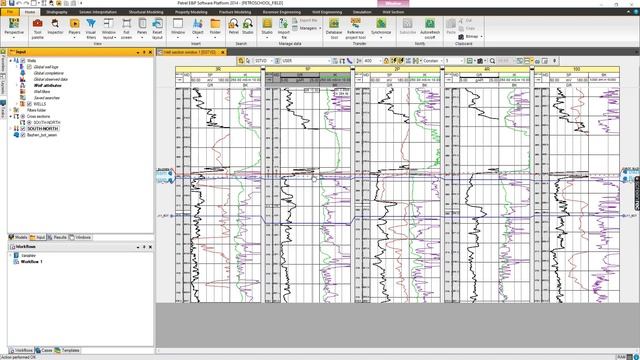Switch to the Models pane tab
The width and height of the screenshot is (640, 360).
[x=18, y=237]
